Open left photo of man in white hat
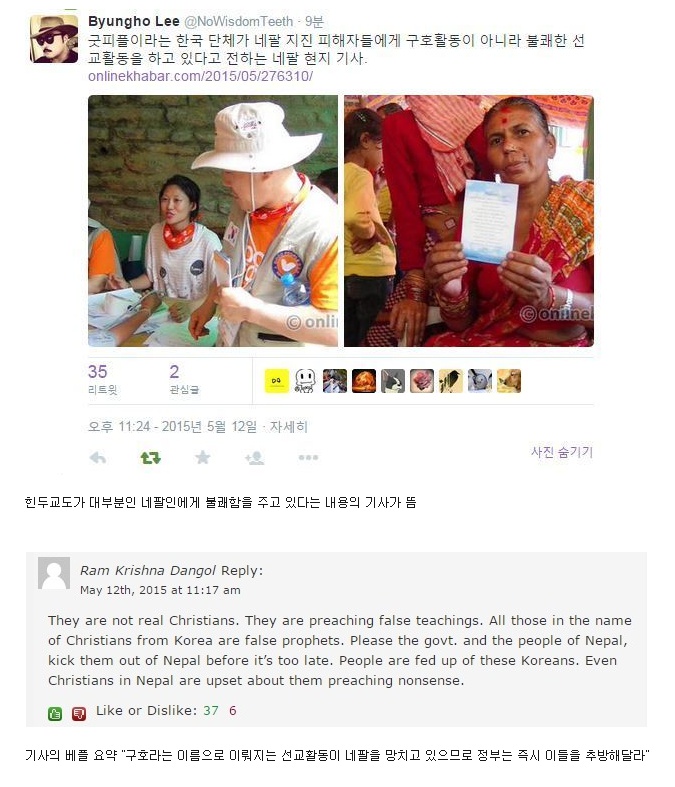Image resolution: width=675 pixels, height=787 pixels. (x=213, y=221)
